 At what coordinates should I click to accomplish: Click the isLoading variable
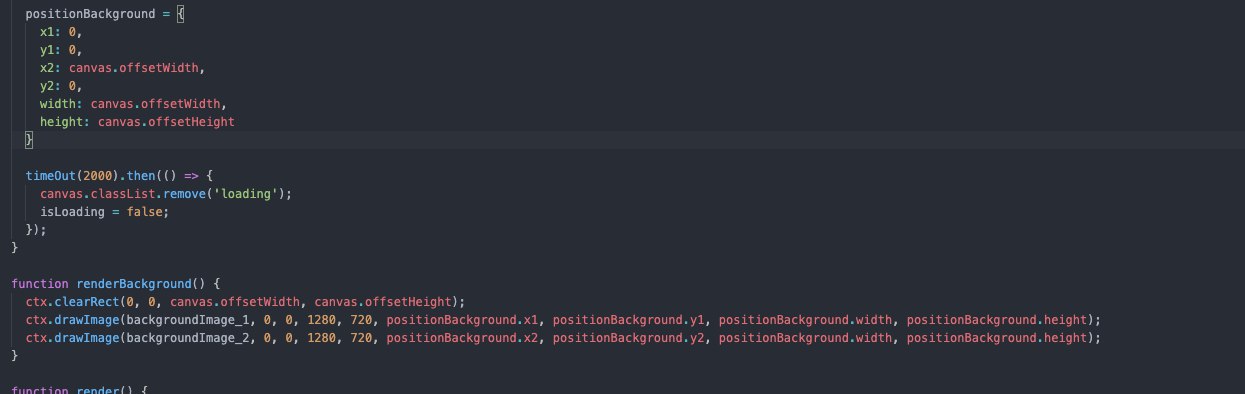coord(72,212)
